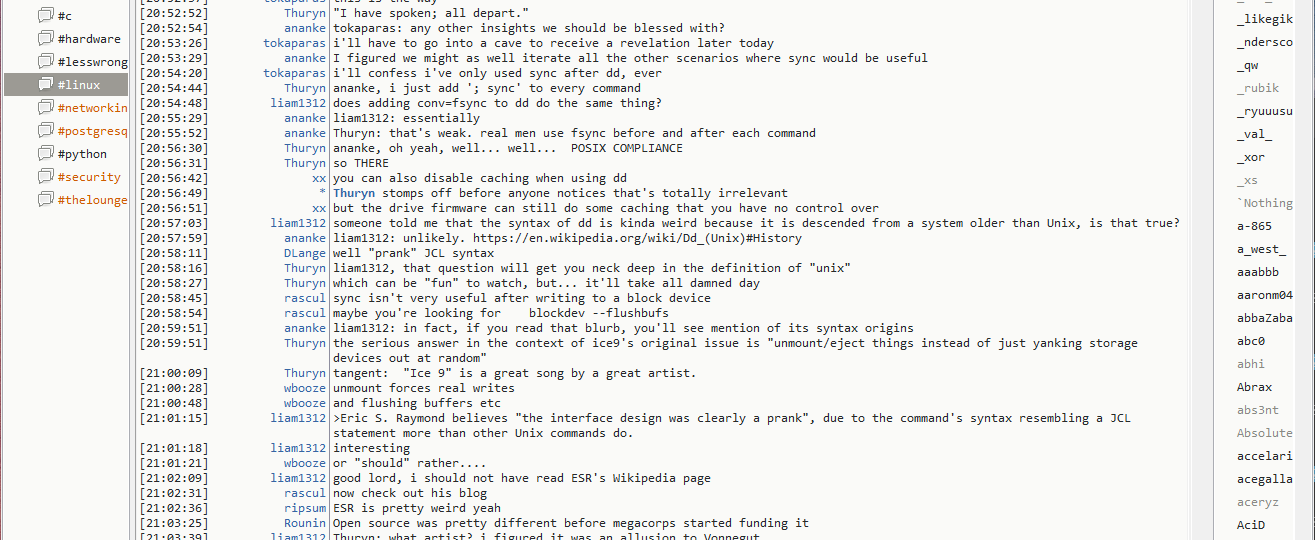This screenshot has width=1315, height=540.
Task: Click the #postgresql channel icon
Action: [45, 131]
